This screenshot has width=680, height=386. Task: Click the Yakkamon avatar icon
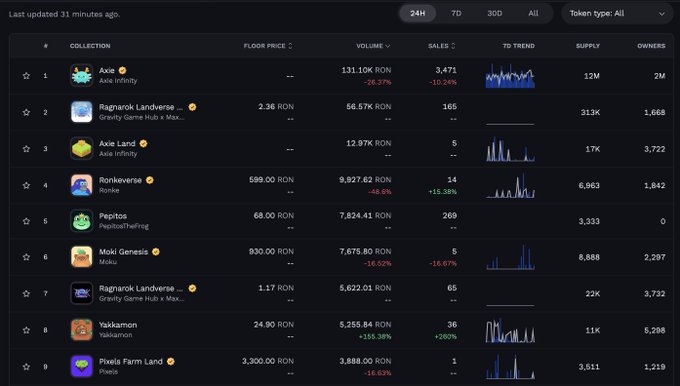click(x=82, y=330)
